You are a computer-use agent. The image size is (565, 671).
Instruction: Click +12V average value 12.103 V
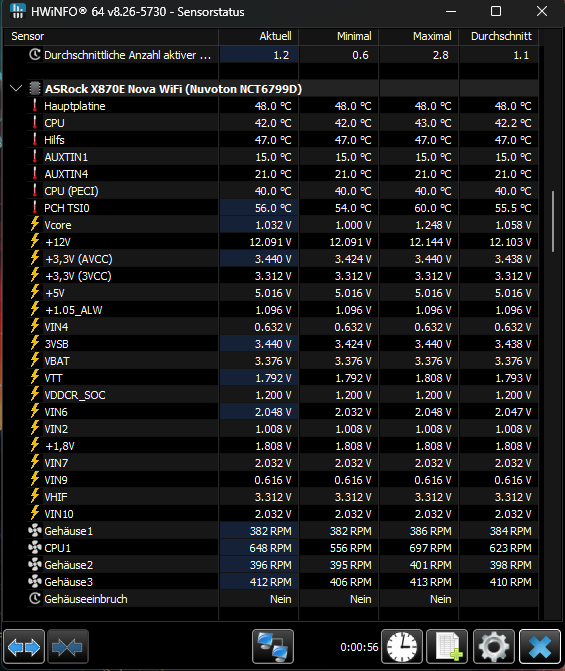(x=510, y=242)
